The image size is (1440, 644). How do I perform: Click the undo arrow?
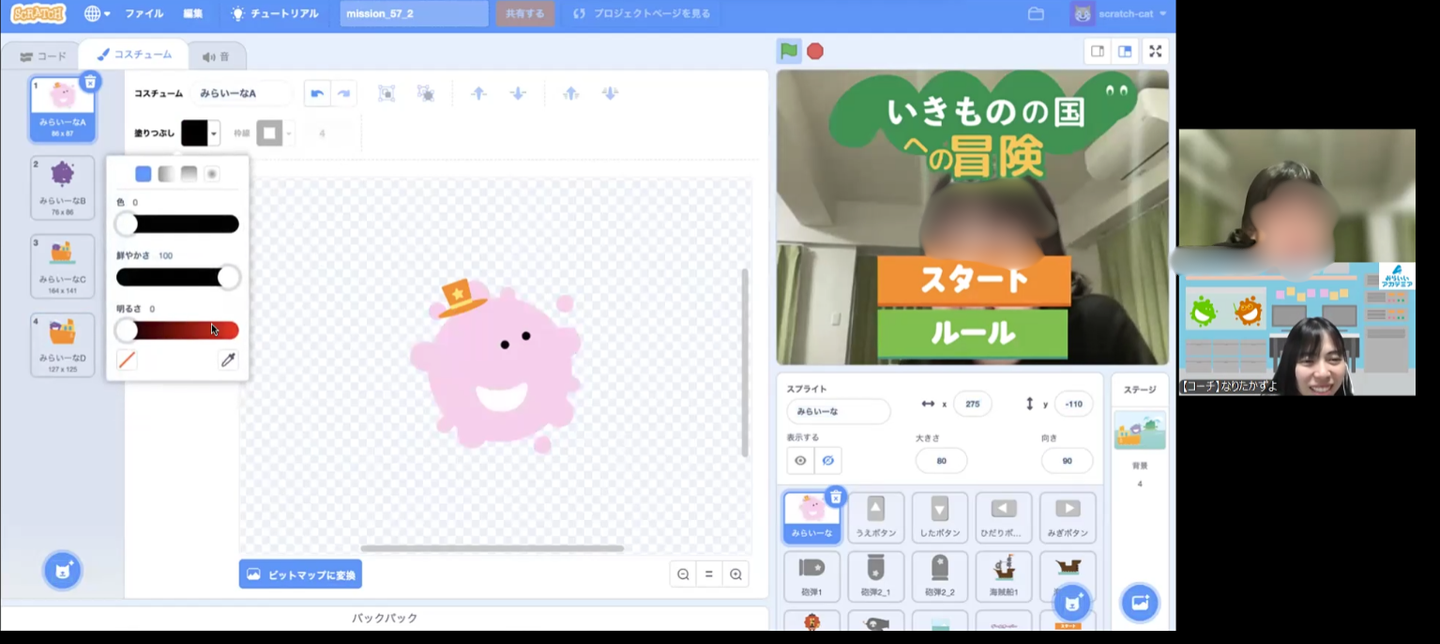(317, 93)
